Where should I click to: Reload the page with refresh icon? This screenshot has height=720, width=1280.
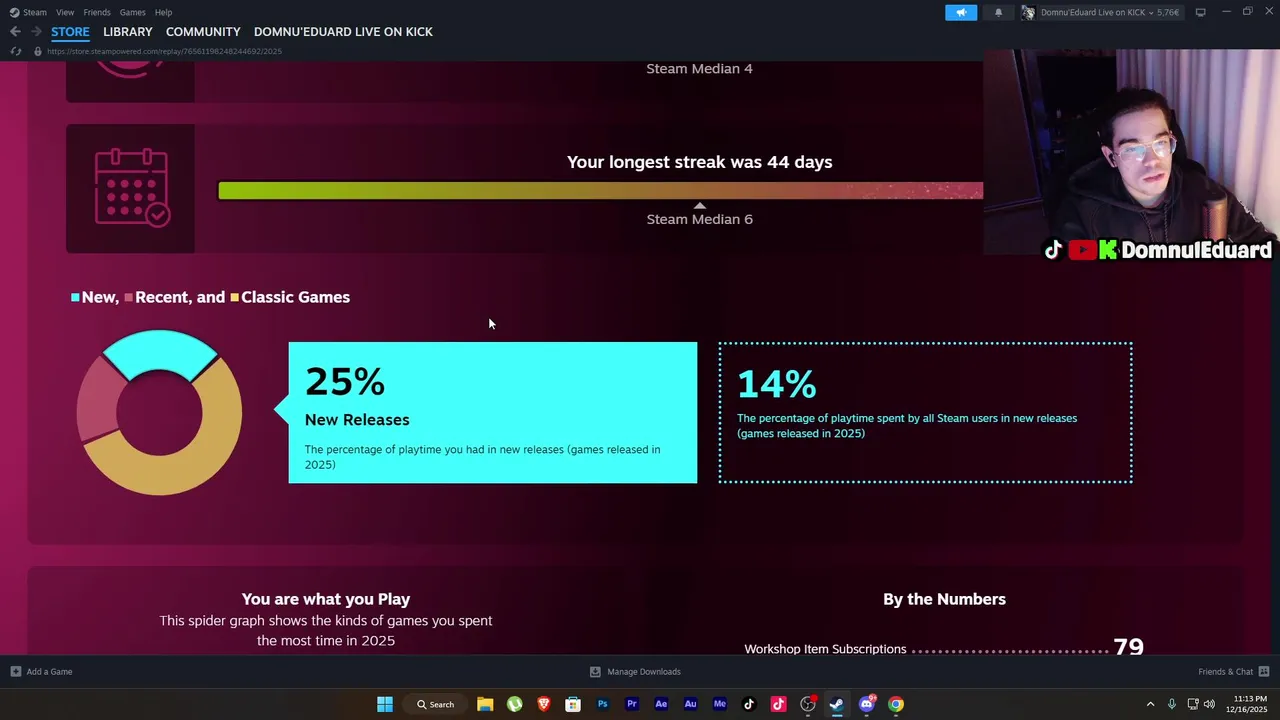click(x=15, y=51)
